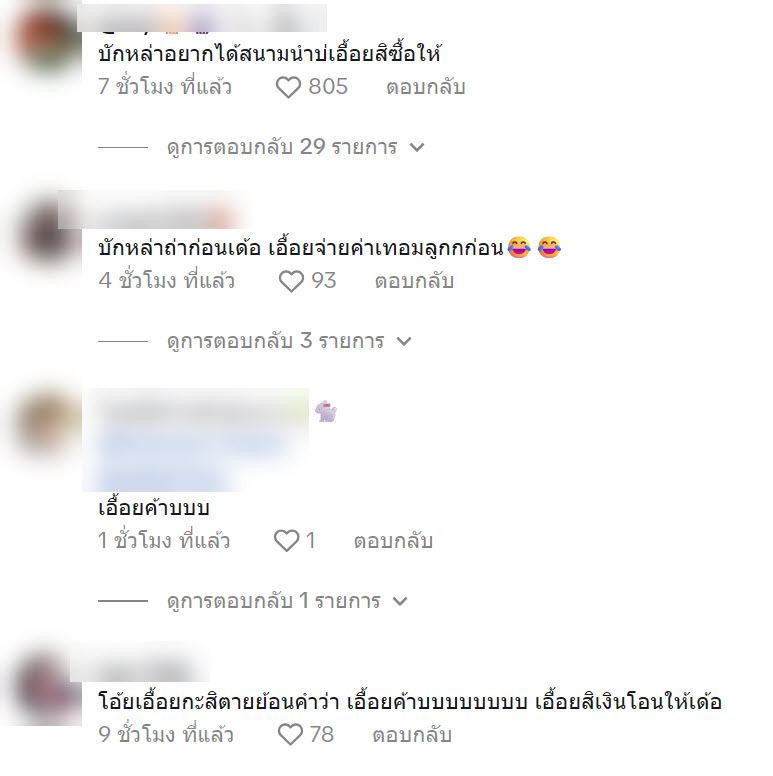The height and width of the screenshot is (776, 773).
Task: Like the comment with 93 likes
Action: pos(291,281)
